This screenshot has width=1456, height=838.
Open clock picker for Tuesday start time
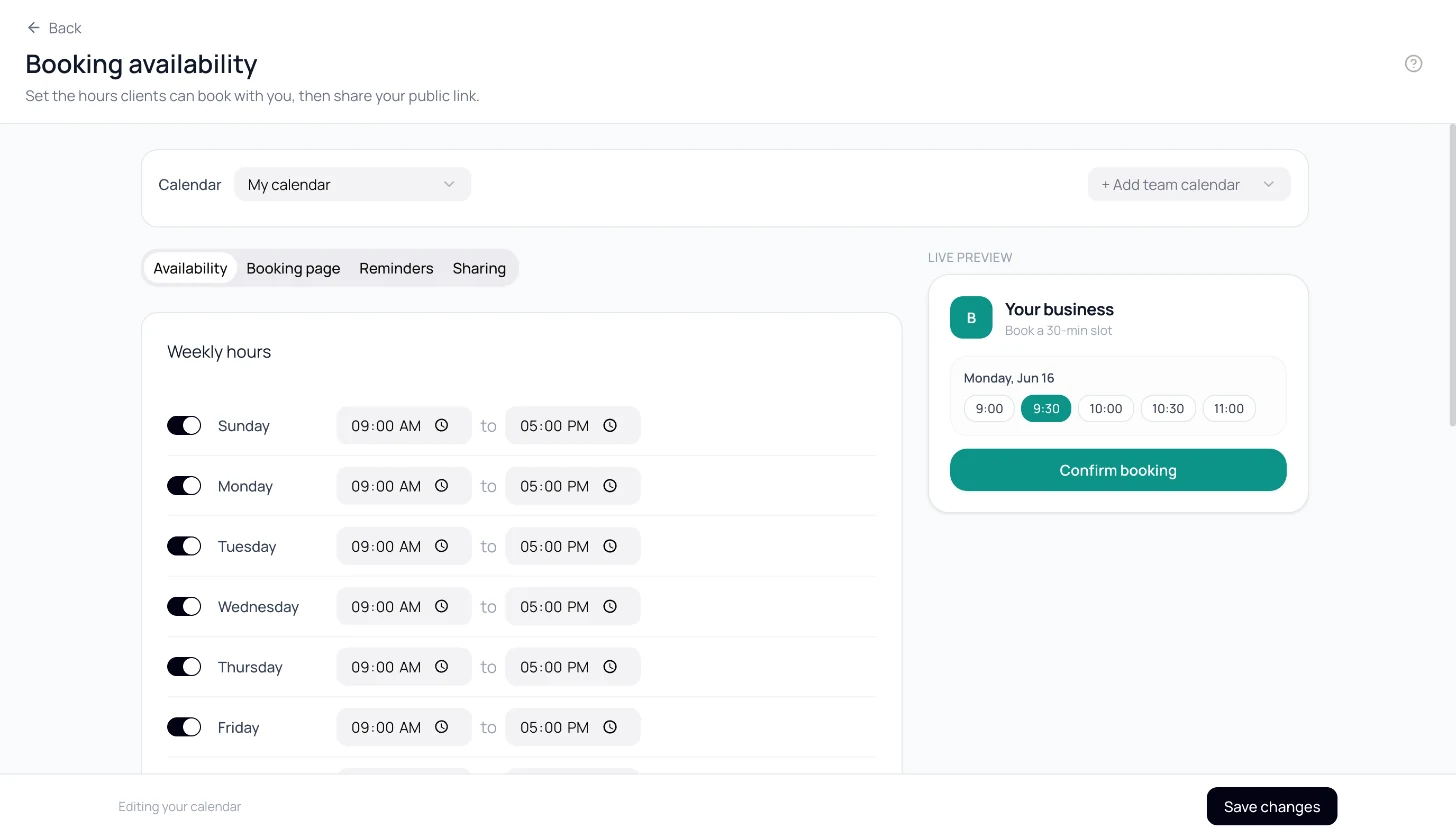pyautogui.click(x=442, y=546)
